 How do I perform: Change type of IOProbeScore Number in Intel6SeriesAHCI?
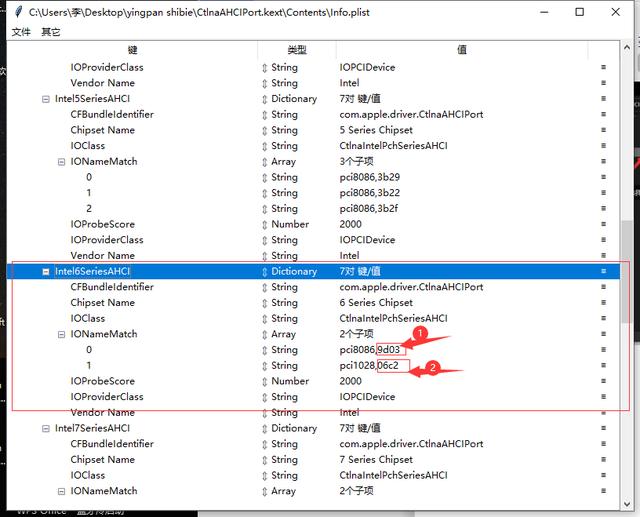point(264,382)
